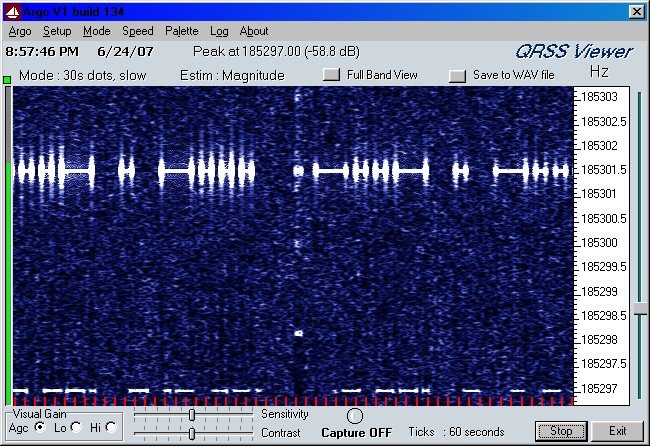
Task: Click the Exit button
Action: point(617,431)
